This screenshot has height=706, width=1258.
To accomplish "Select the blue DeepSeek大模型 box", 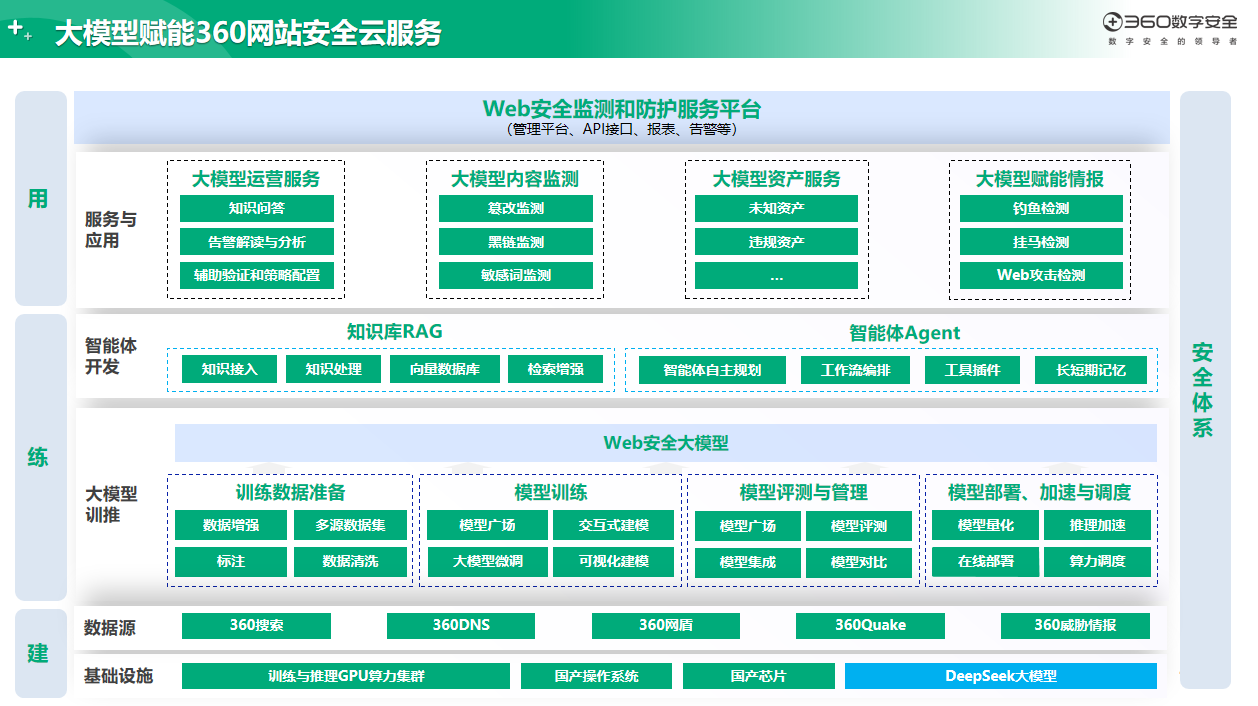I will (x=1000, y=676).
